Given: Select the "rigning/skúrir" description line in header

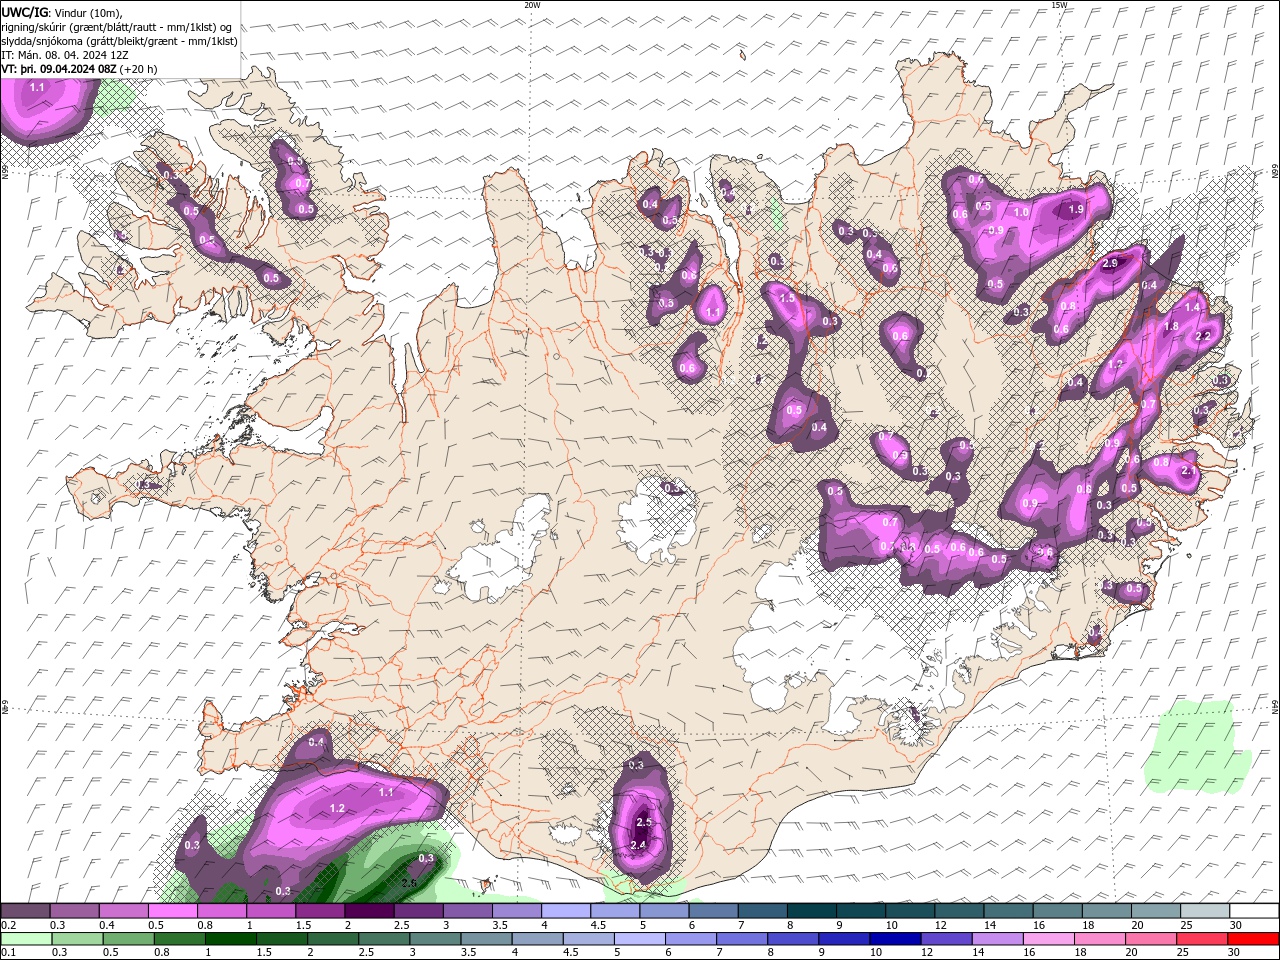Looking at the screenshot, I should pyautogui.click(x=116, y=27).
